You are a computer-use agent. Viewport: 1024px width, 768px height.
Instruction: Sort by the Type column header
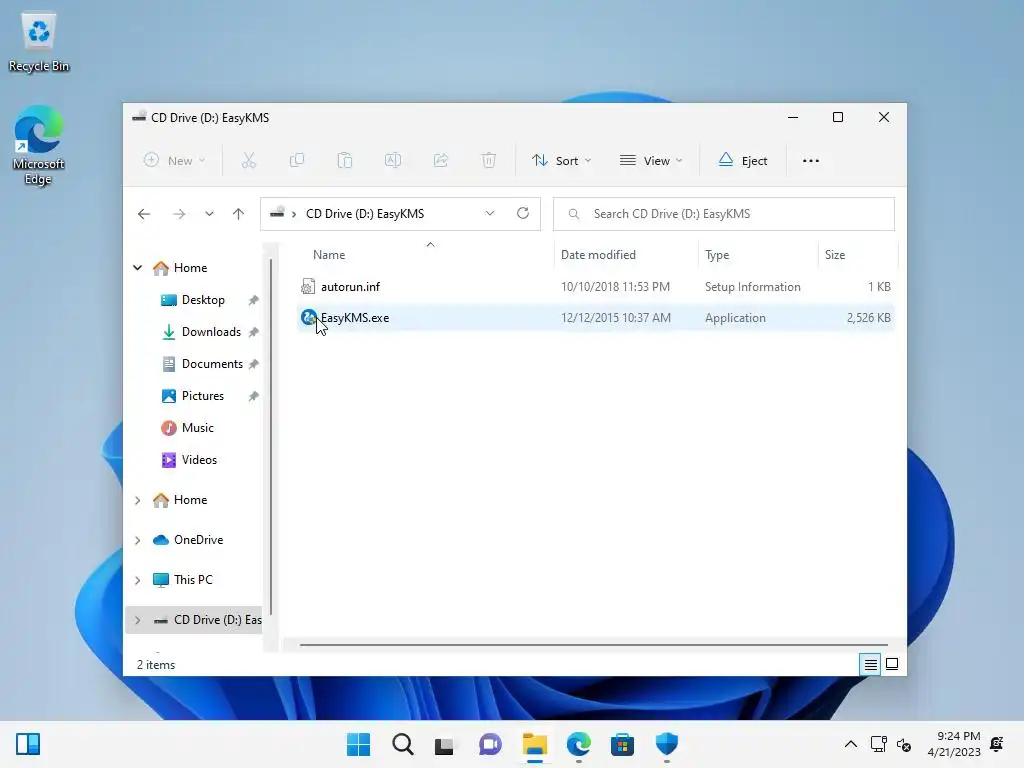[x=717, y=255]
